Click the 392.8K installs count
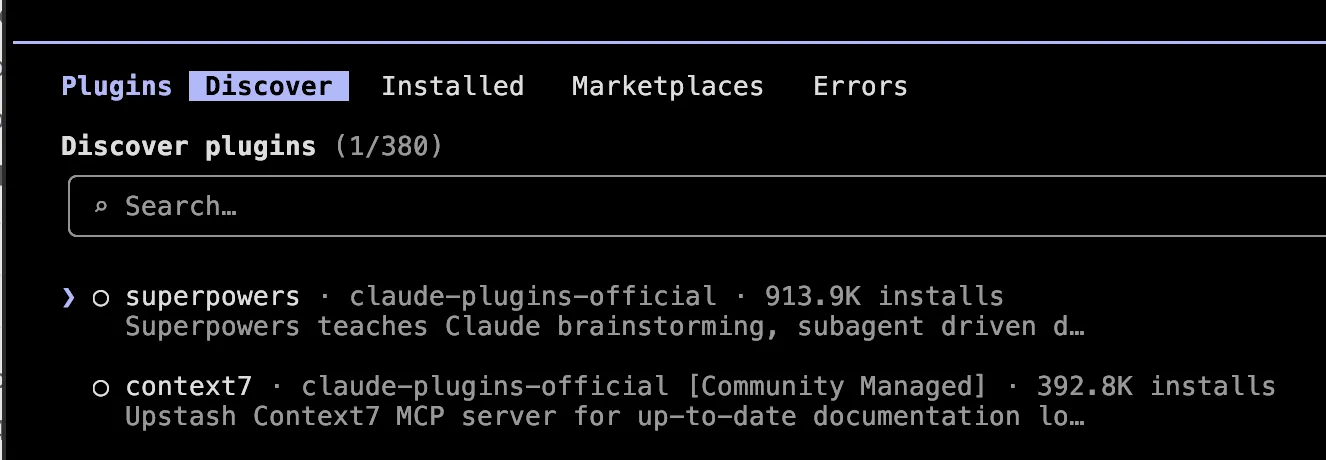 (1156, 386)
